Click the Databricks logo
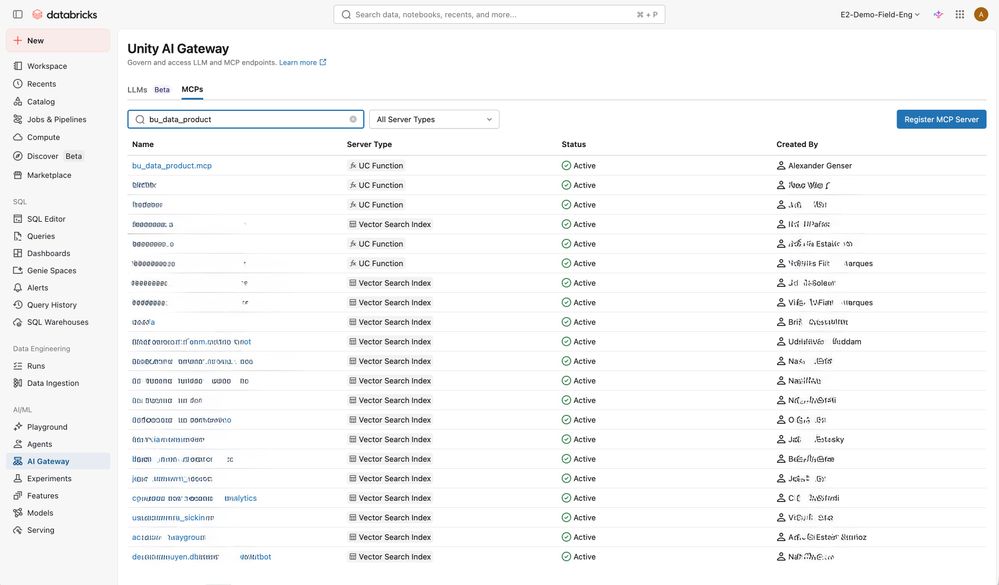Screen dimensions: 999x585 (64, 14)
